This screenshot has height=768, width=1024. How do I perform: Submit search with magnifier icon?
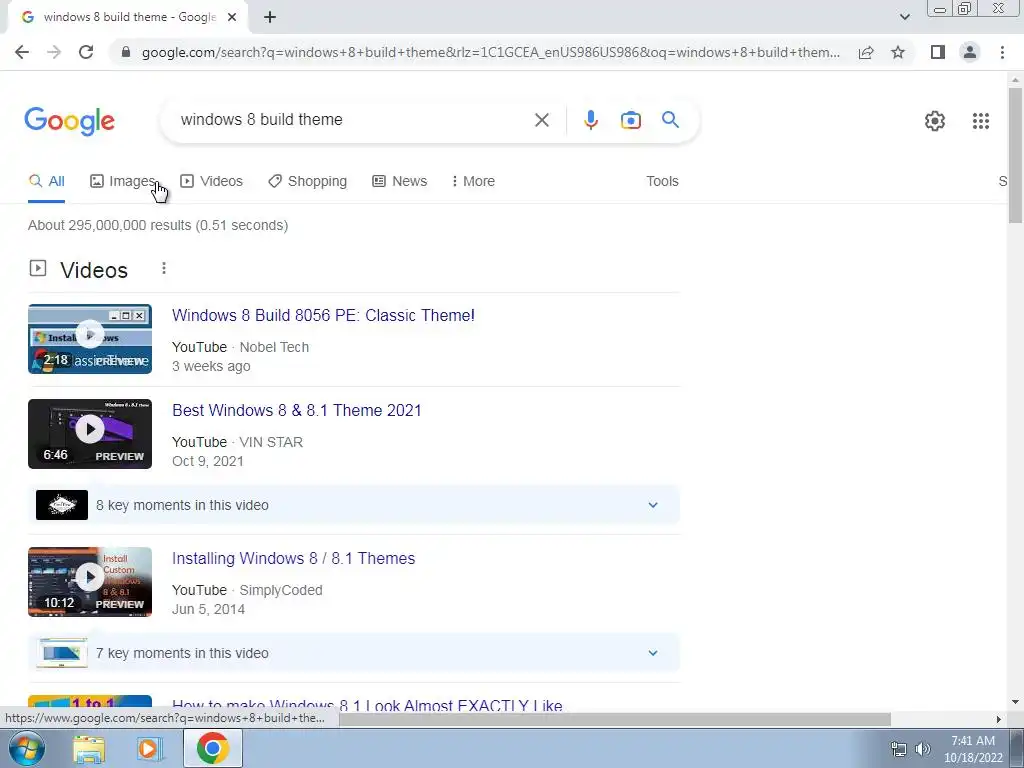pos(670,120)
